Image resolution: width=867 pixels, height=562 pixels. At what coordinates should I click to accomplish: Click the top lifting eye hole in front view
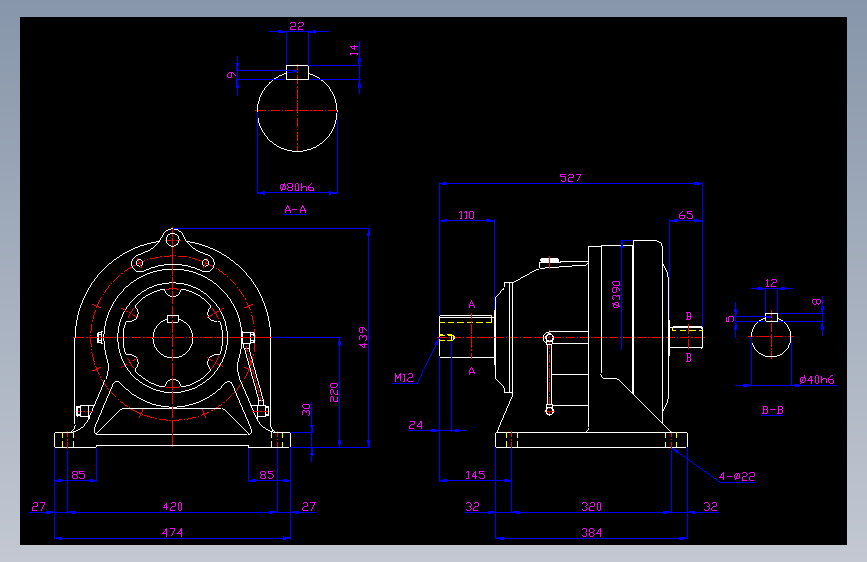173,240
